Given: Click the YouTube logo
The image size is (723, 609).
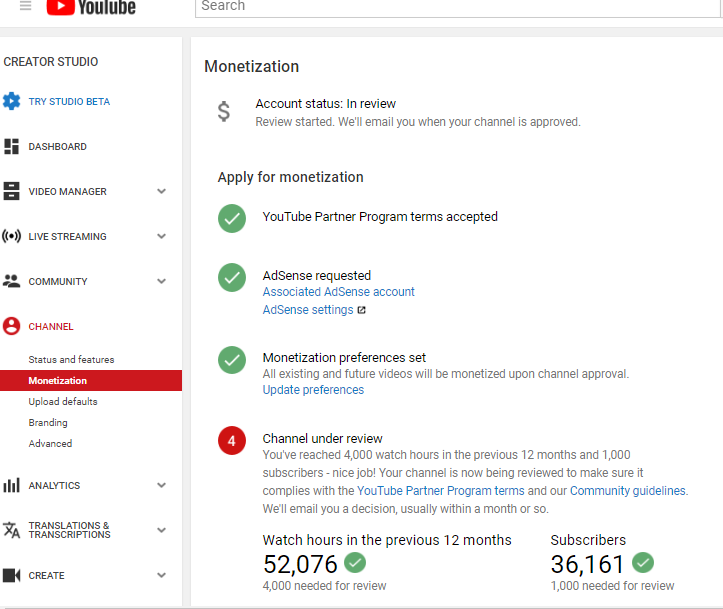Looking at the screenshot, I should click(91, 7).
